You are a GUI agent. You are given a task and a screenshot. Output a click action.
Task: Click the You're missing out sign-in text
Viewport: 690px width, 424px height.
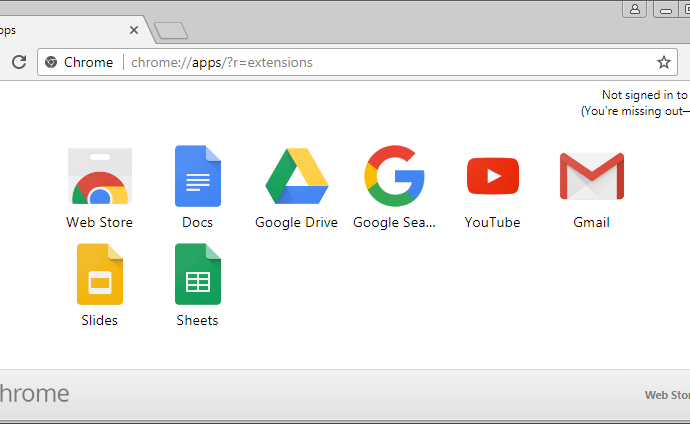click(x=635, y=111)
